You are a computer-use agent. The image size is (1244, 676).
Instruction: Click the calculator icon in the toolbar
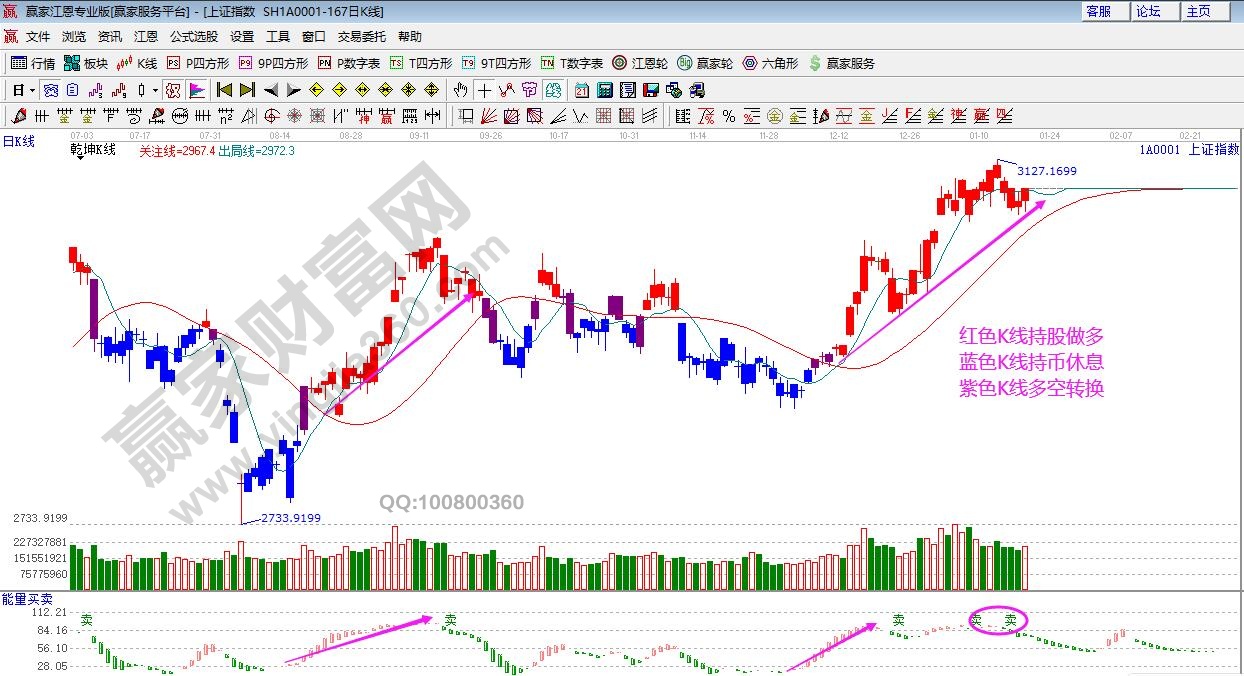click(604, 90)
